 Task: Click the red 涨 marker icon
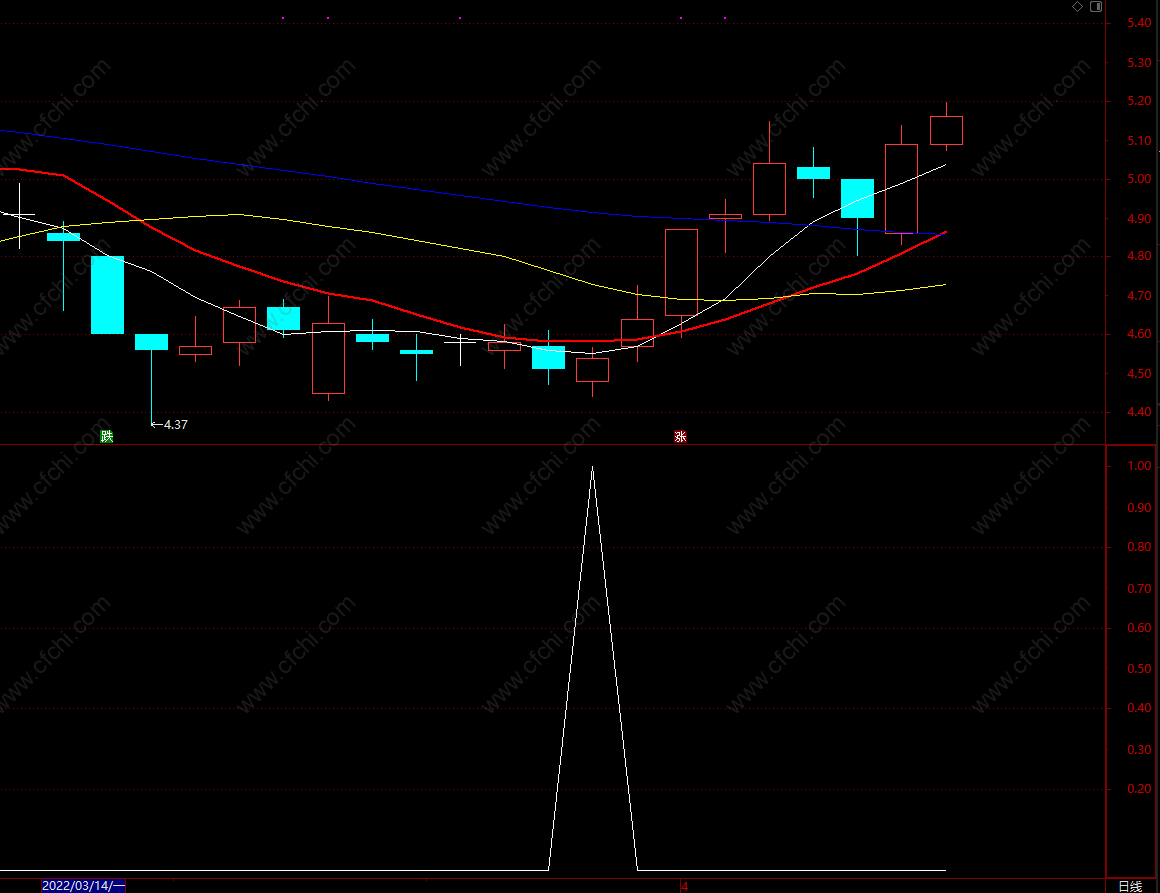[681, 437]
